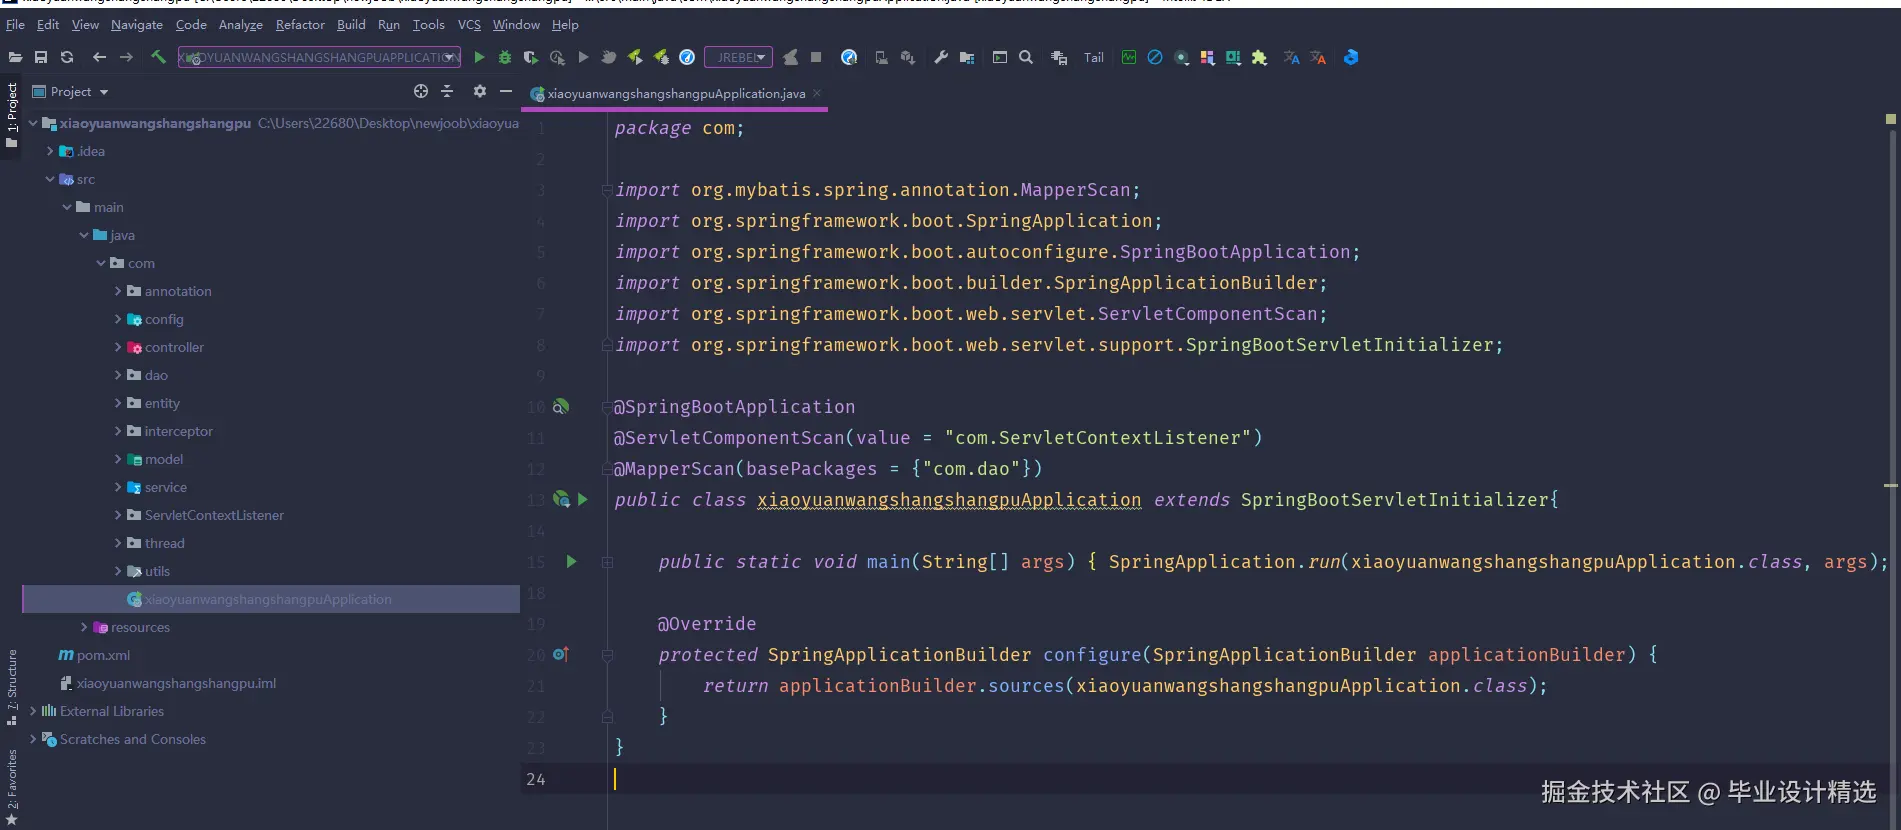Open the Refactor menu
Screen dimensions: 1901x830
coord(300,25)
